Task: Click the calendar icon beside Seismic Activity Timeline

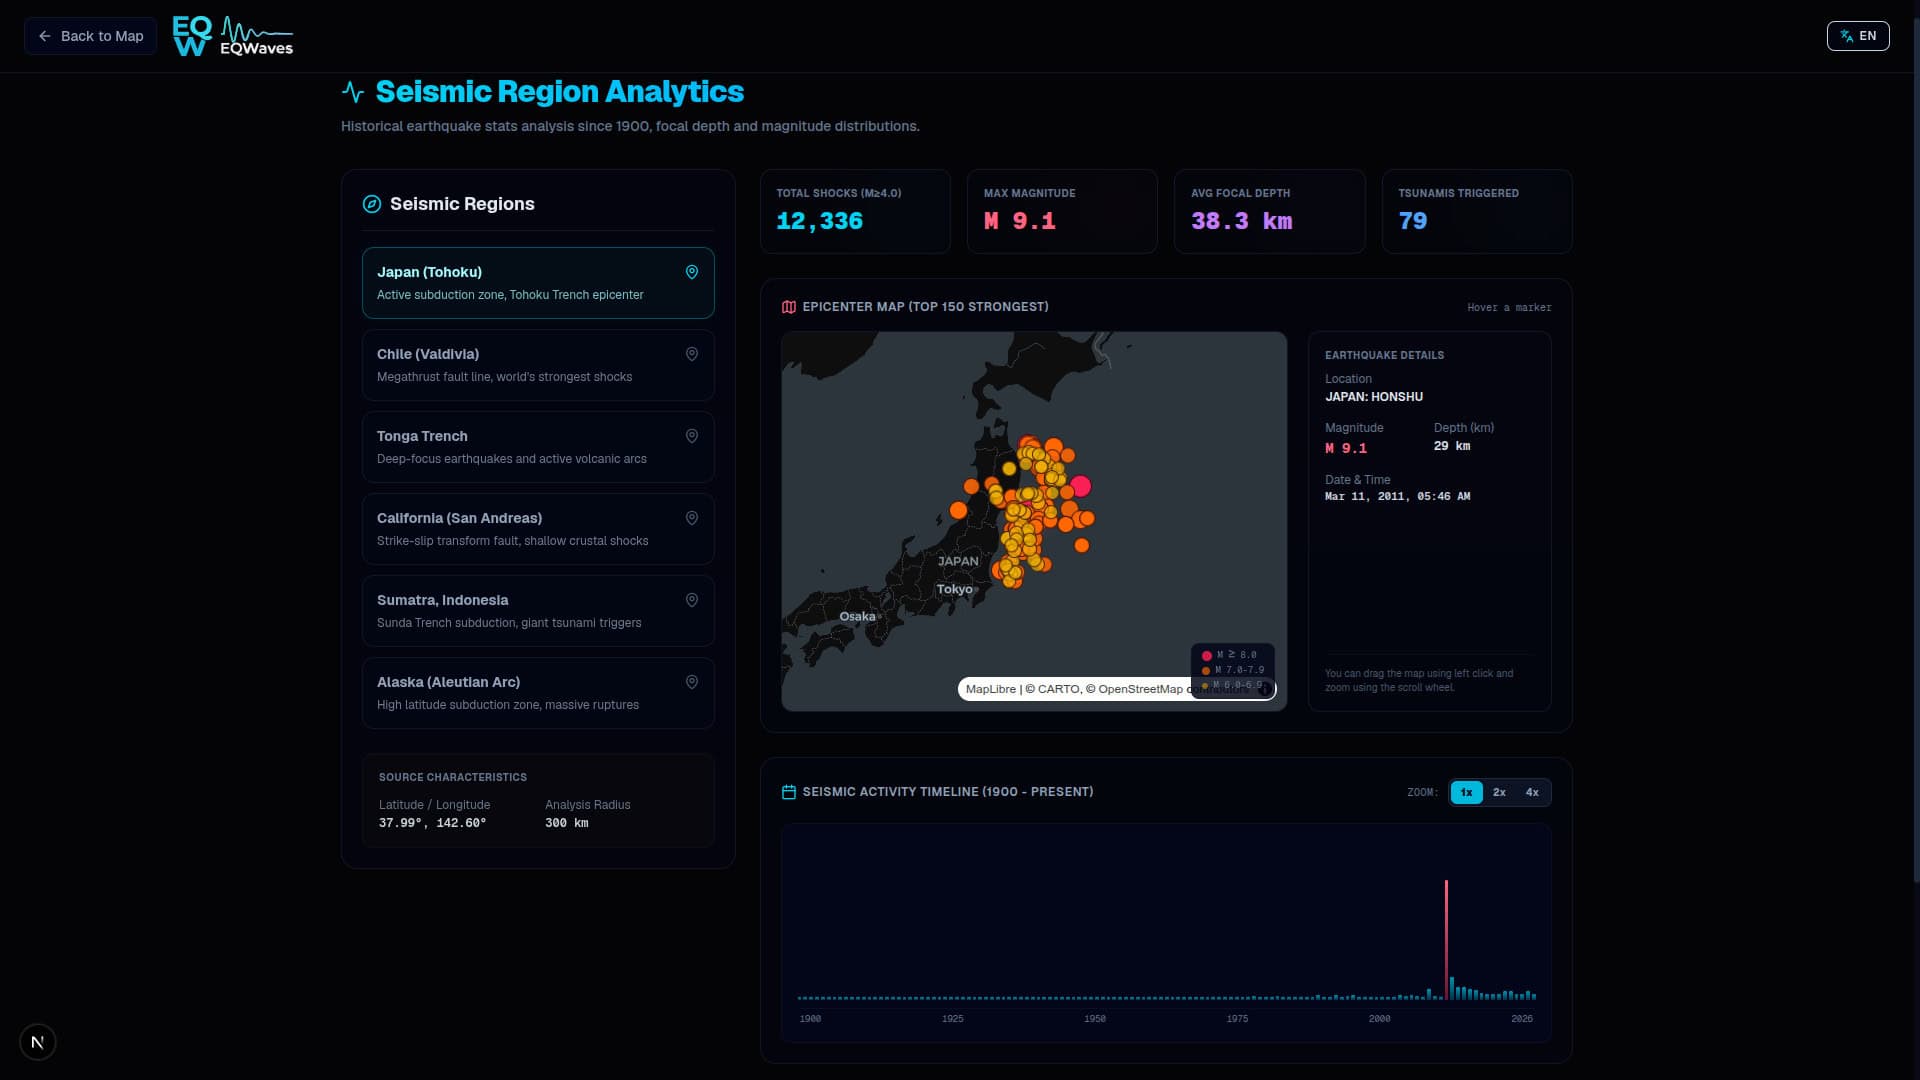Action: [789, 792]
